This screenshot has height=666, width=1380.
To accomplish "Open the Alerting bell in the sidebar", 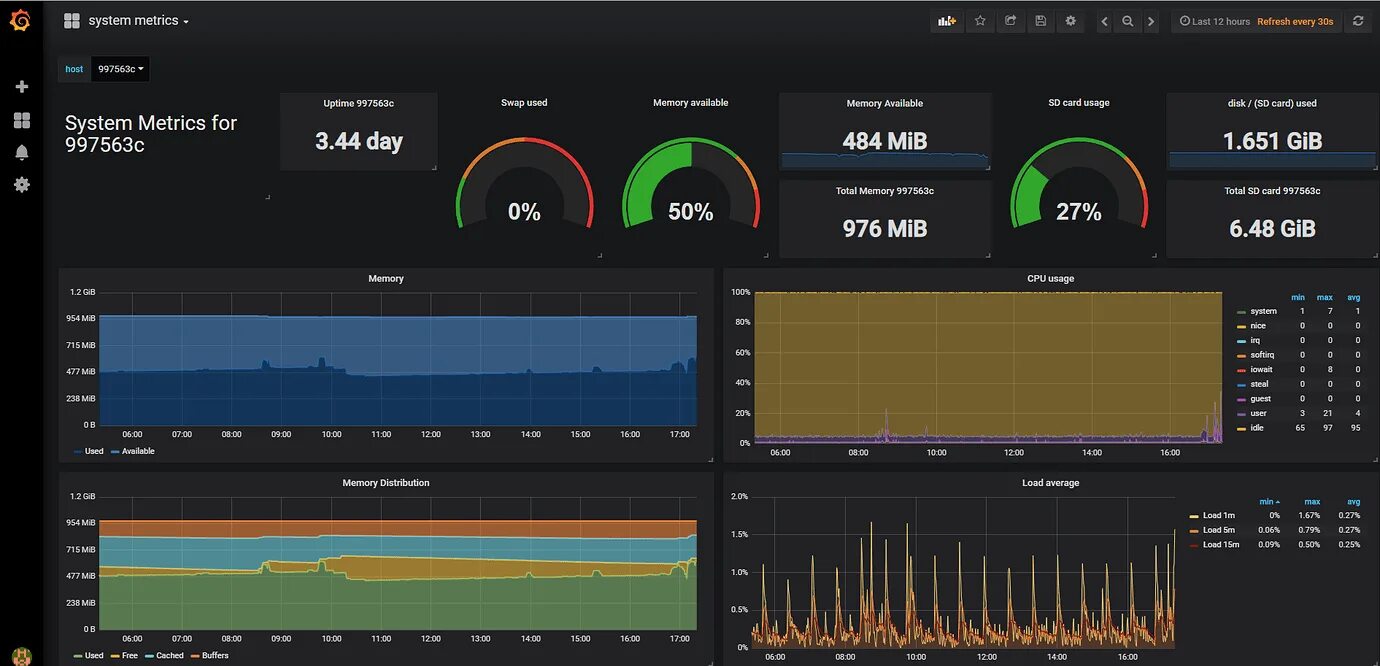I will [22, 151].
